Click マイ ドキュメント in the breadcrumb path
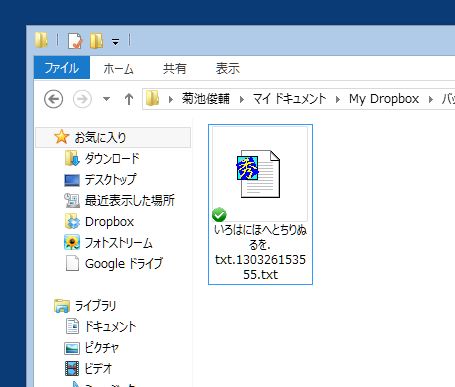Viewport: 455px width, 387px height. point(289,99)
